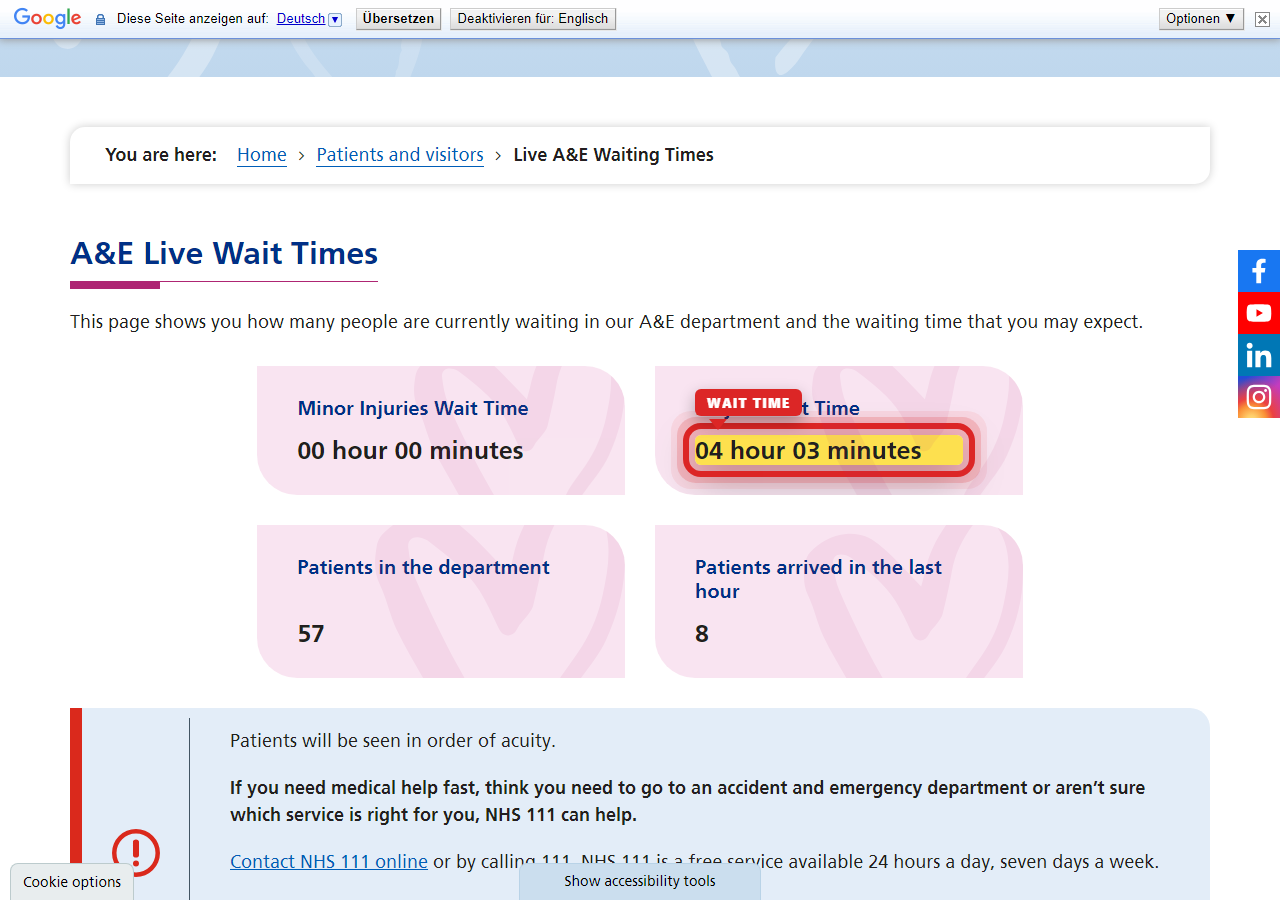Open the YouTube social icon
The image size is (1280, 900).
tap(1259, 313)
